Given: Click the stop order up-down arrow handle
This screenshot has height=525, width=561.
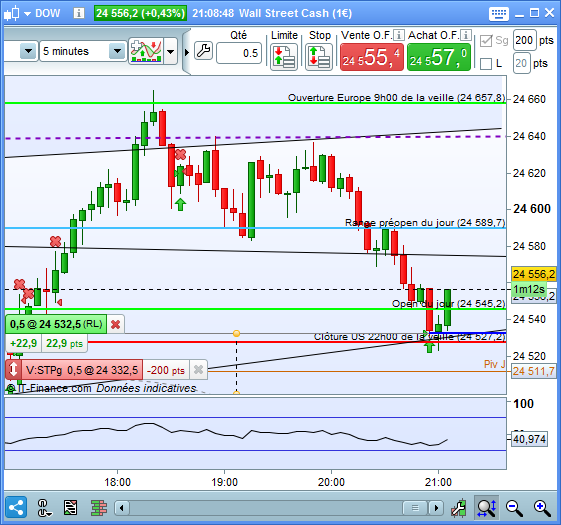Looking at the screenshot, I should pyautogui.click(x=13, y=369).
